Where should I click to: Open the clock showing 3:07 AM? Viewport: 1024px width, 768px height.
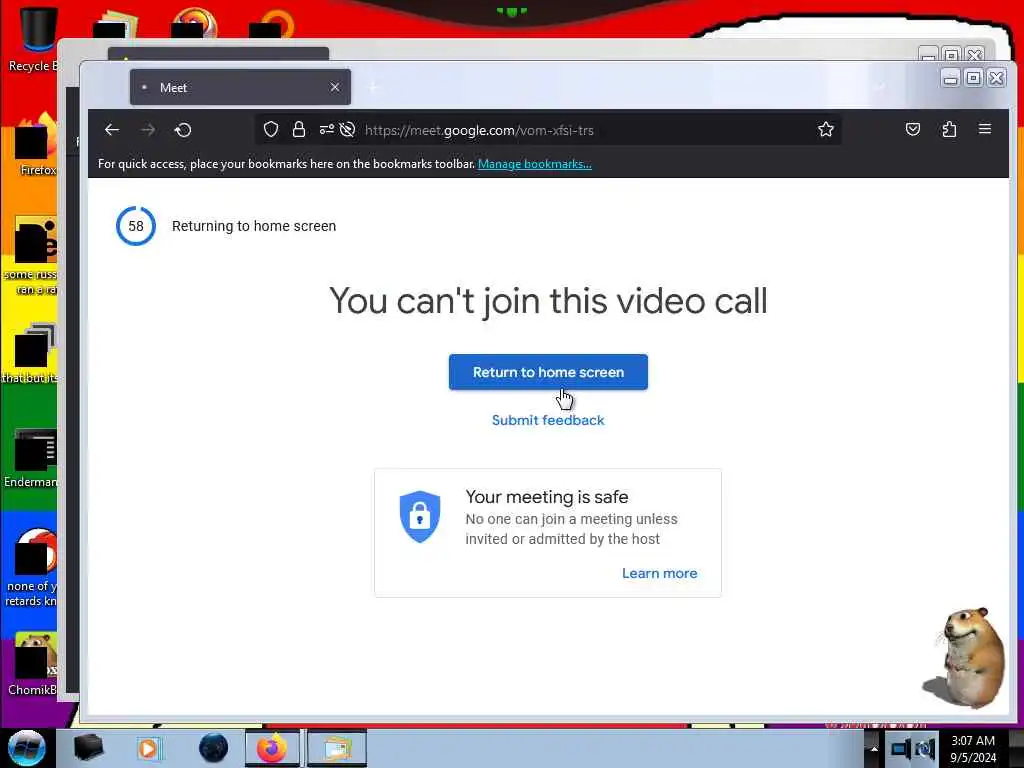(x=973, y=748)
